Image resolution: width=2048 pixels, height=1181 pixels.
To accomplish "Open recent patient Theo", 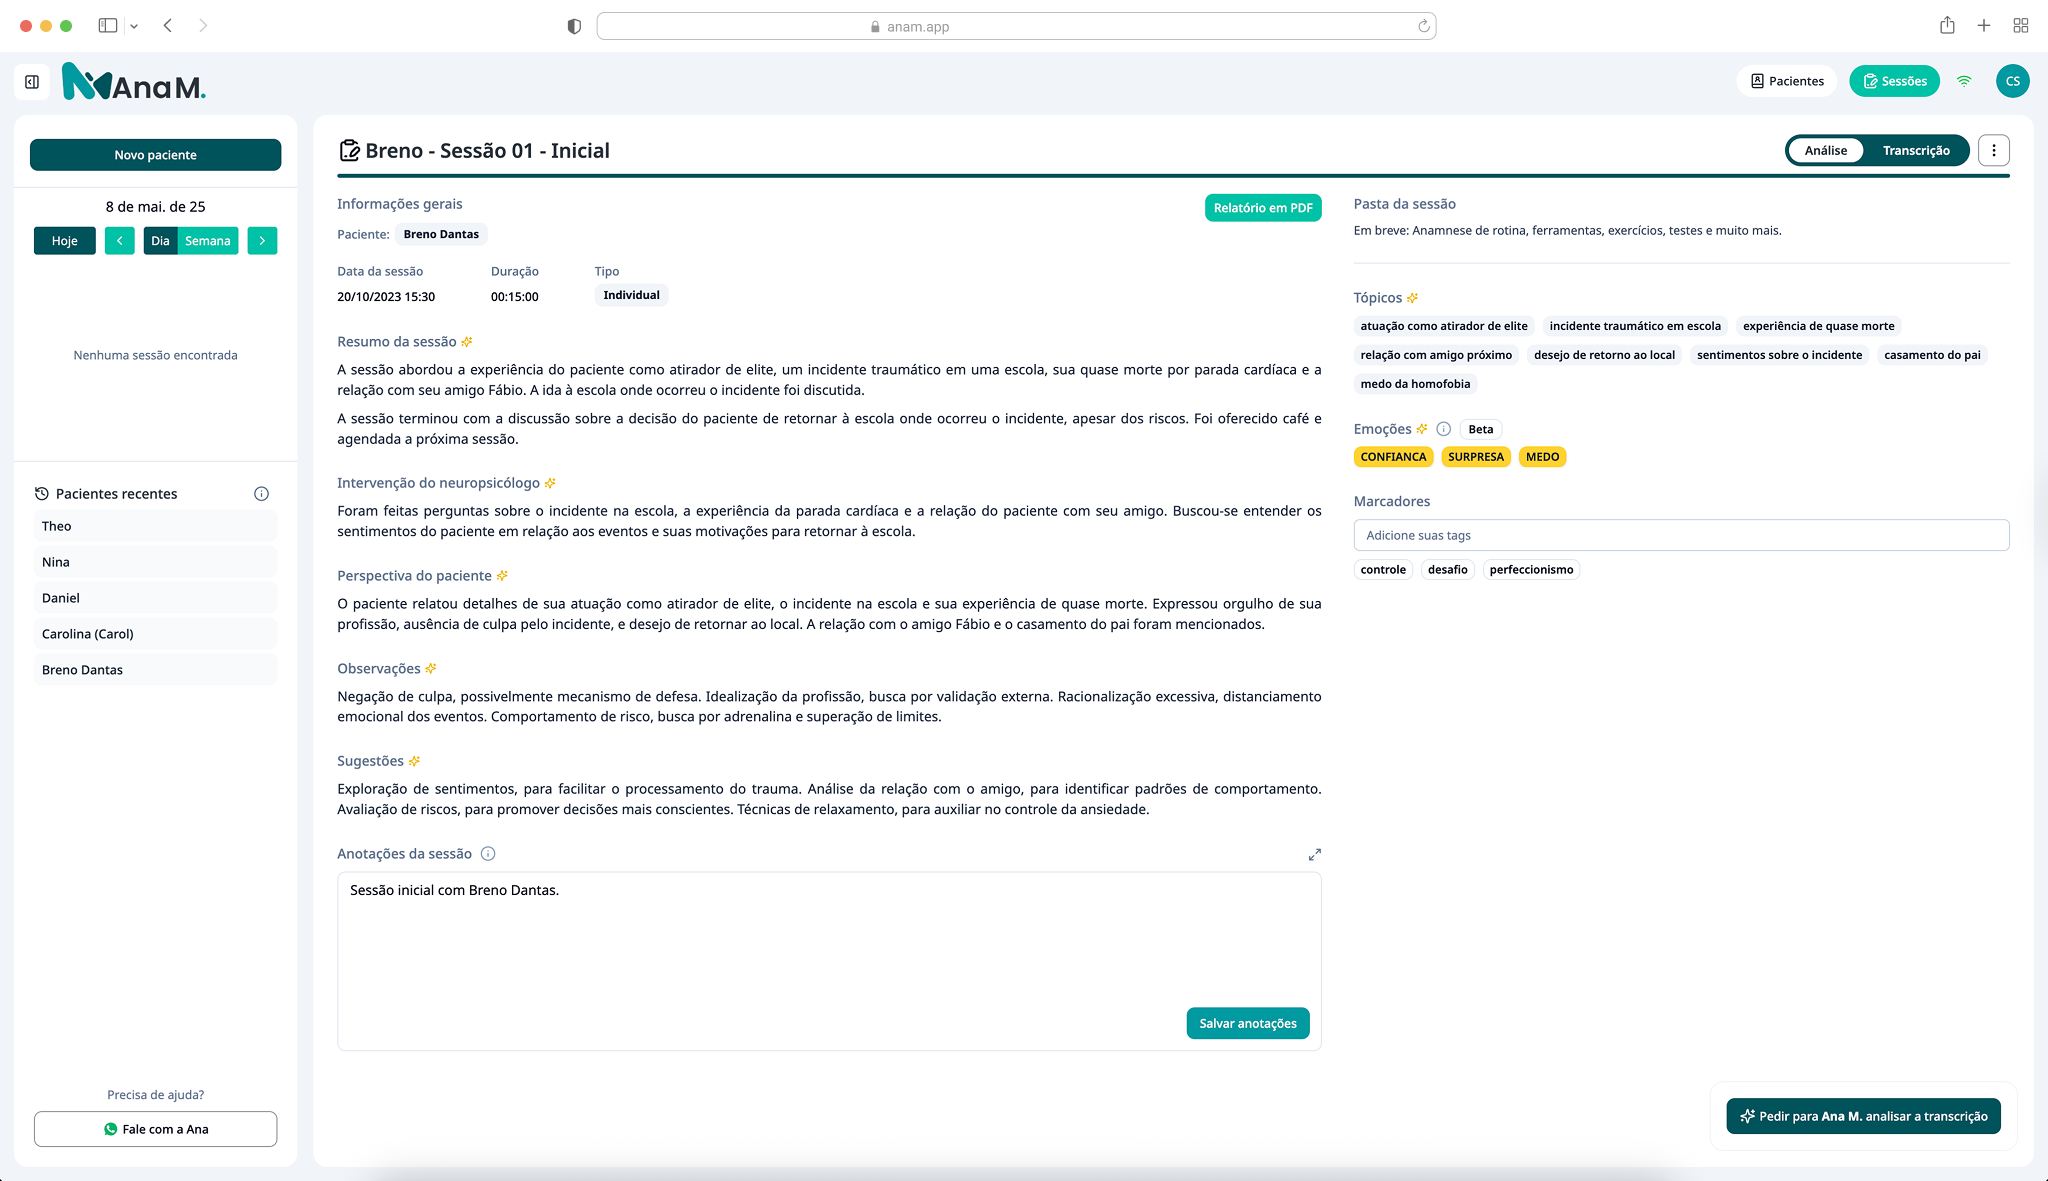I will click(155, 526).
